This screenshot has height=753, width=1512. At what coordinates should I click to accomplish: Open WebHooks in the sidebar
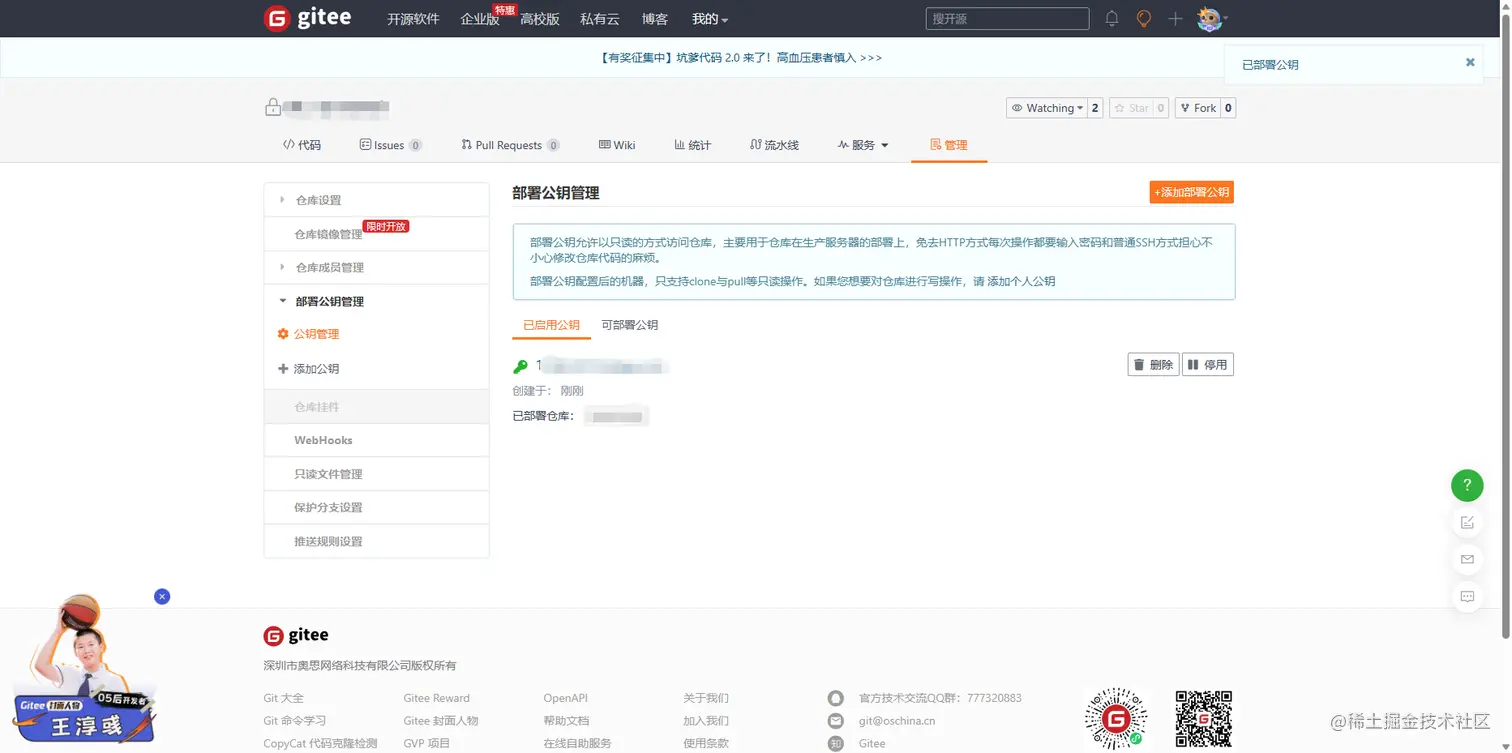click(376, 440)
